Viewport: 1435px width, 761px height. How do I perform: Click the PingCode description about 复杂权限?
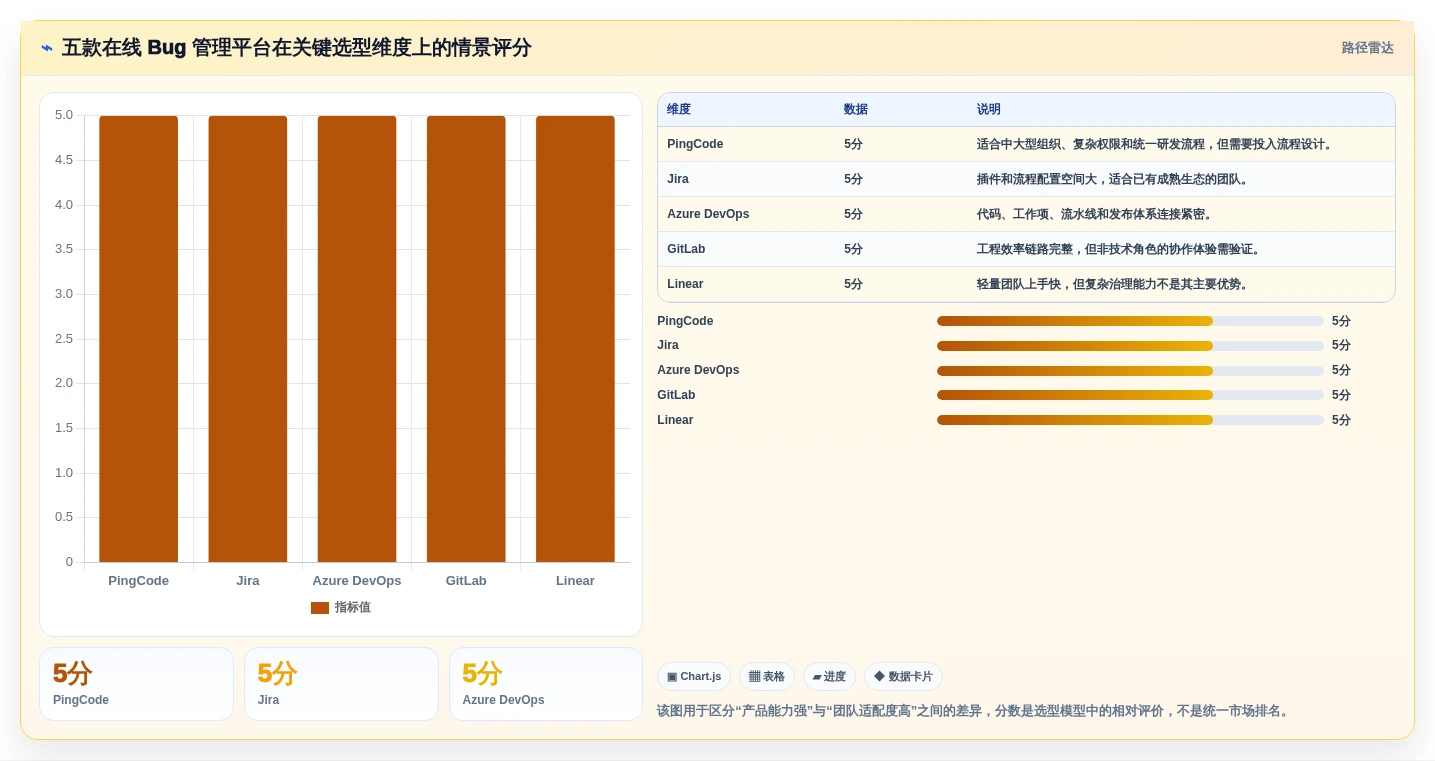pos(1156,144)
